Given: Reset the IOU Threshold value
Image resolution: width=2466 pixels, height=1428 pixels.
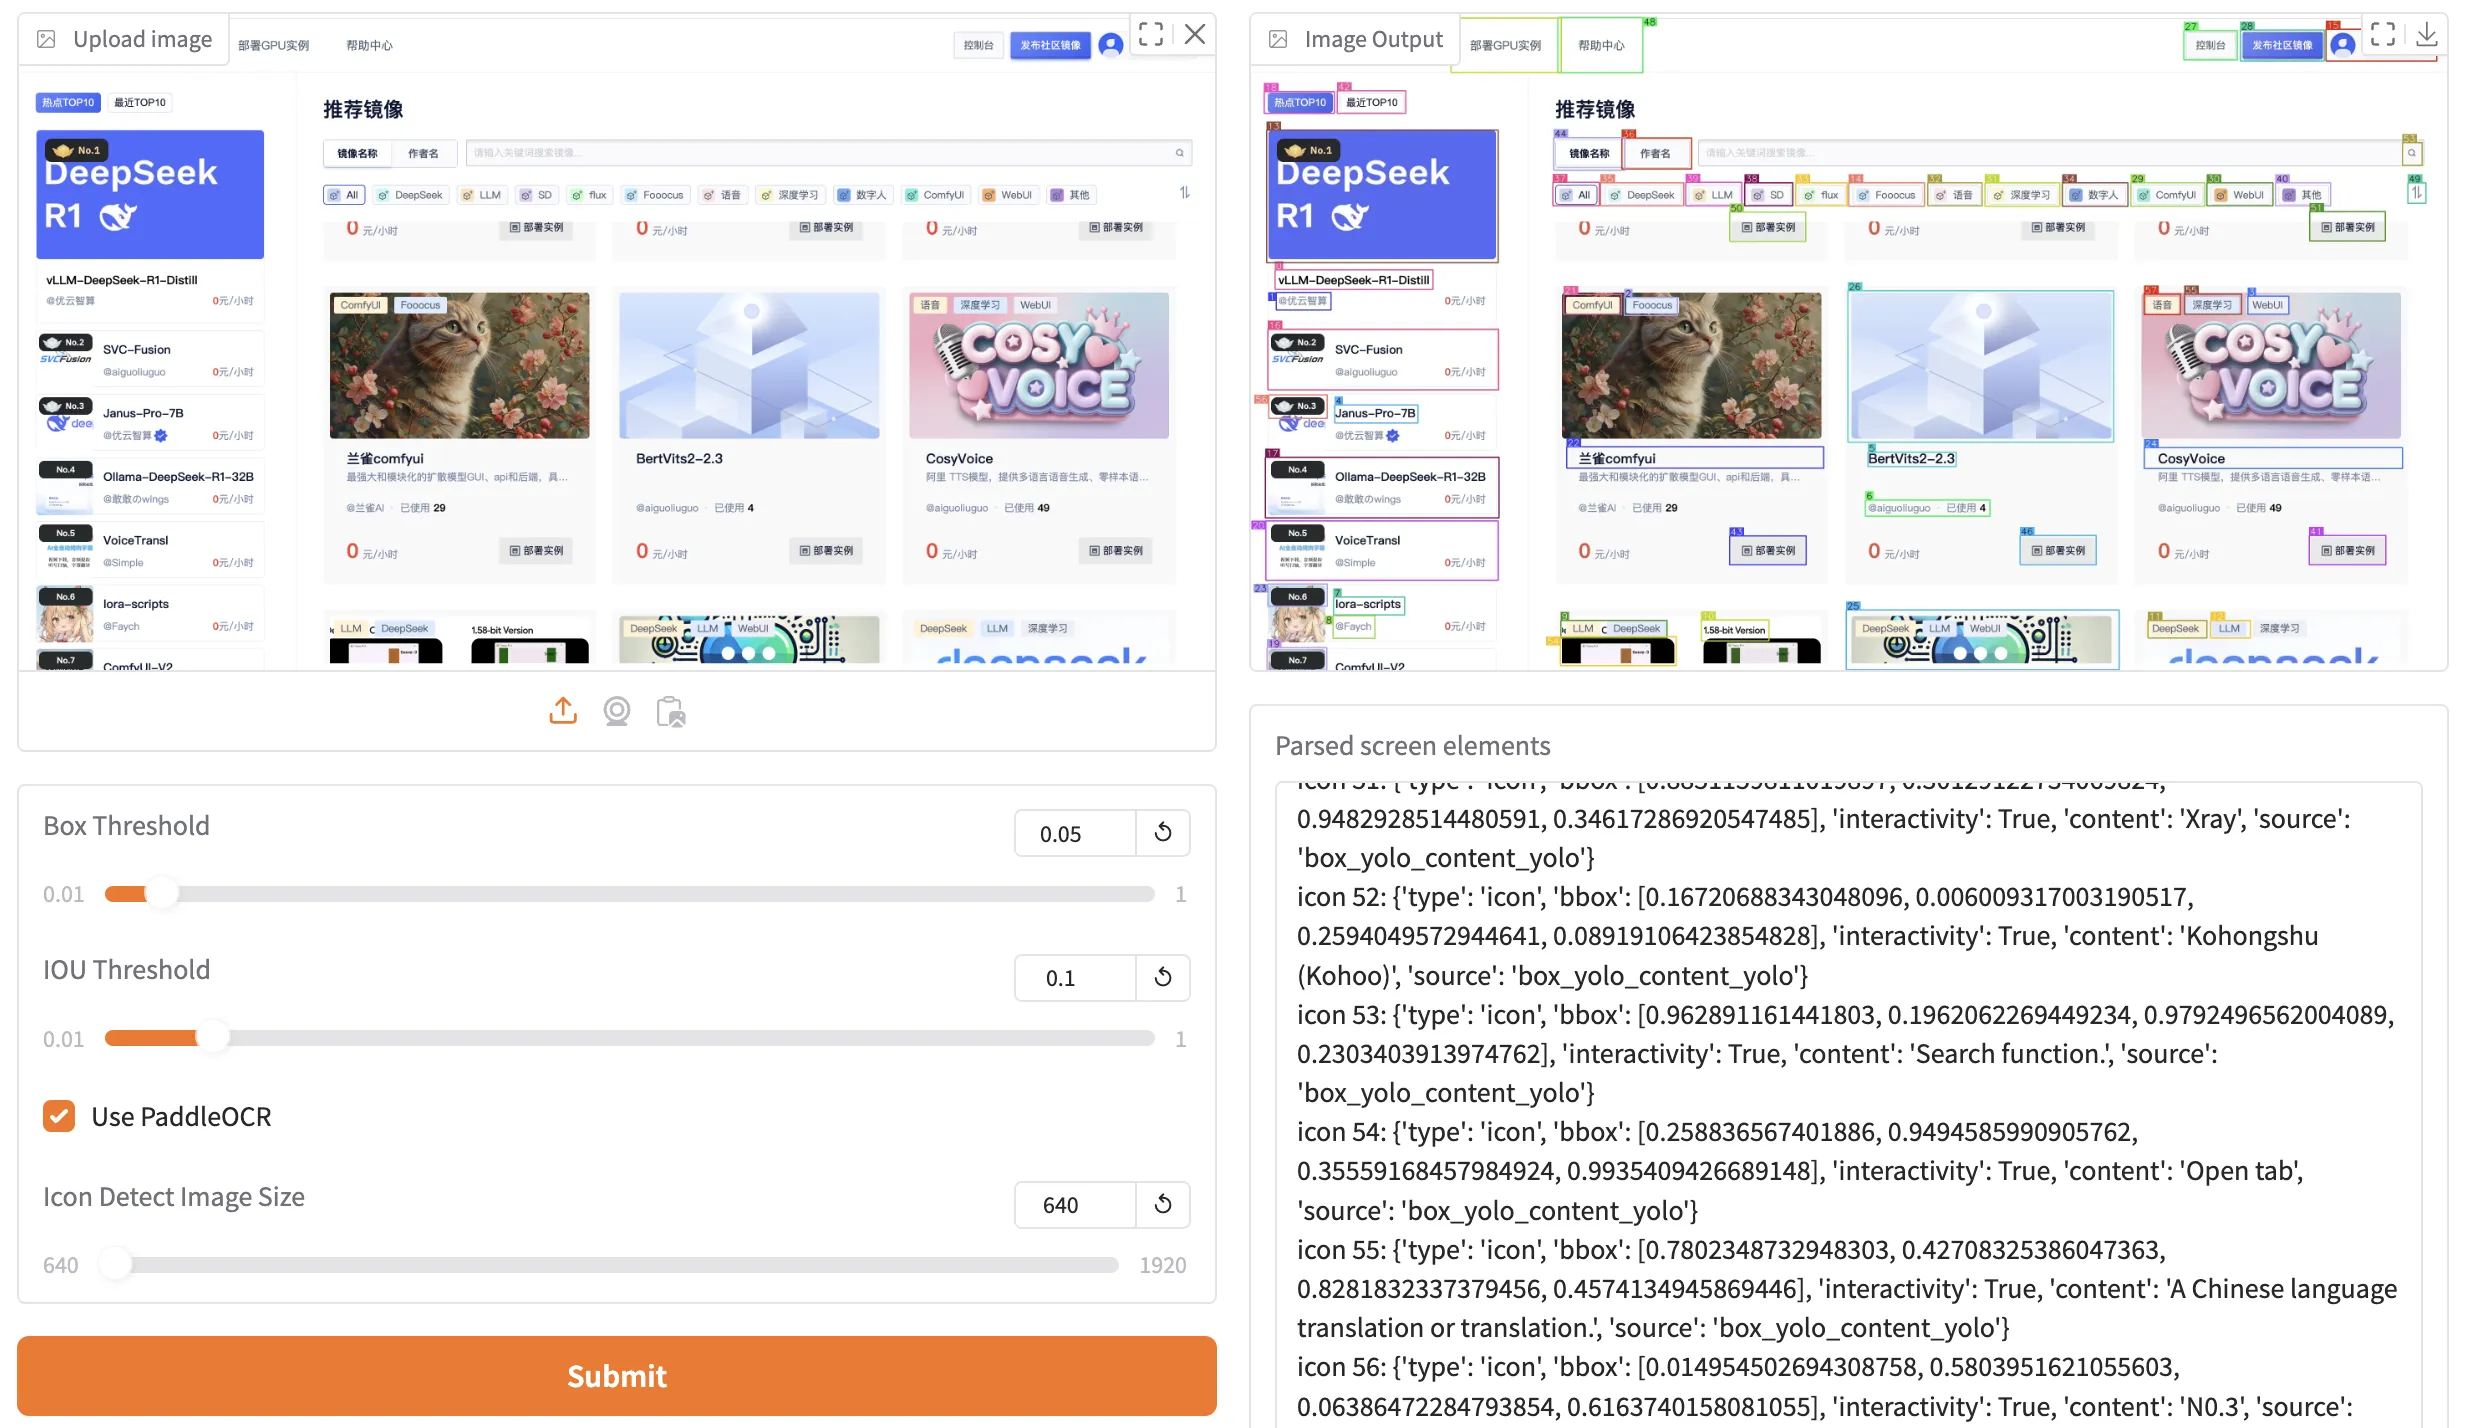Looking at the screenshot, I should 1163,977.
